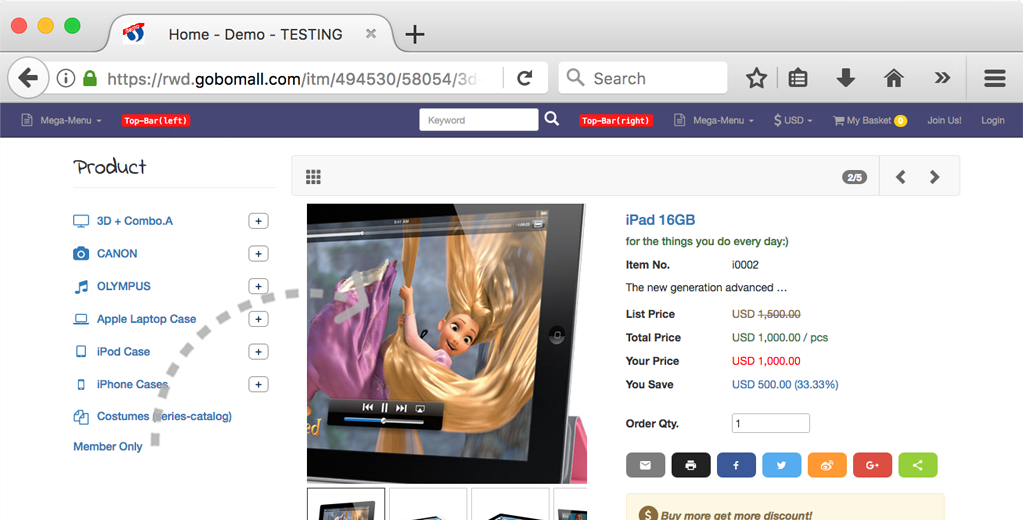Go to the browser home page
This screenshot has width=1023, height=520.
click(x=894, y=78)
